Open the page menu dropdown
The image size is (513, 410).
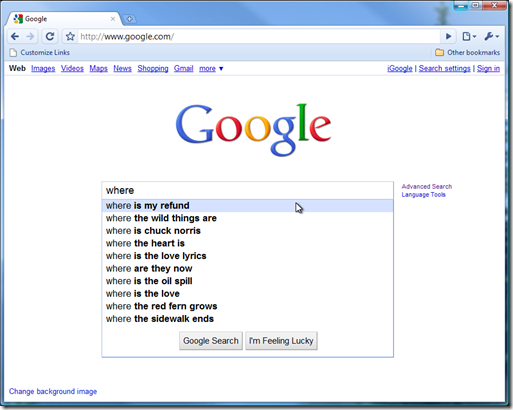pos(469,36)
